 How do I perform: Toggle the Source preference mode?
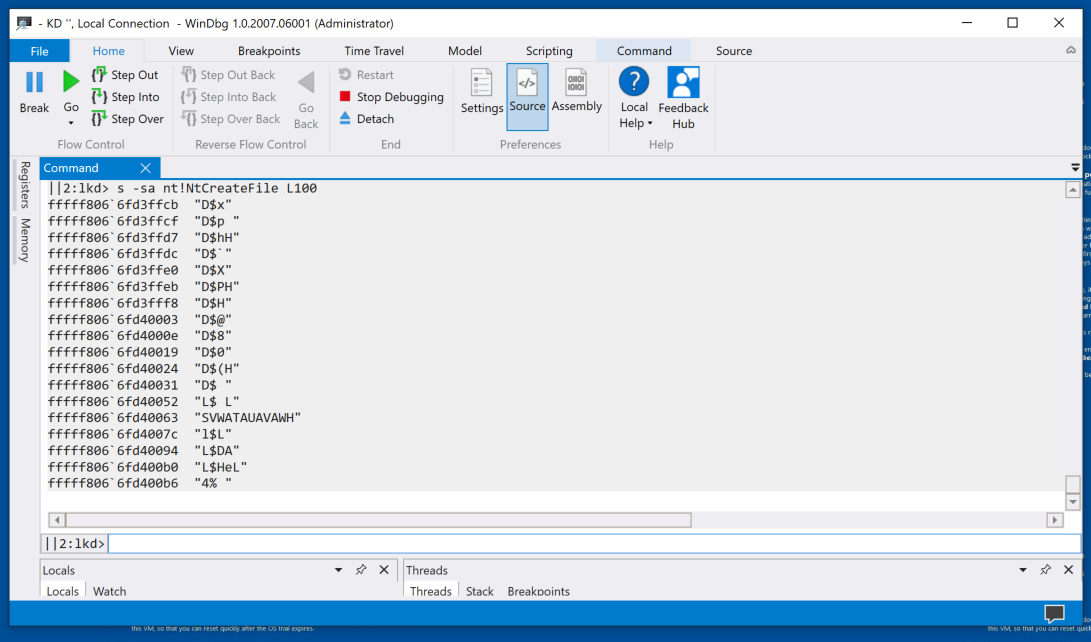527,84
